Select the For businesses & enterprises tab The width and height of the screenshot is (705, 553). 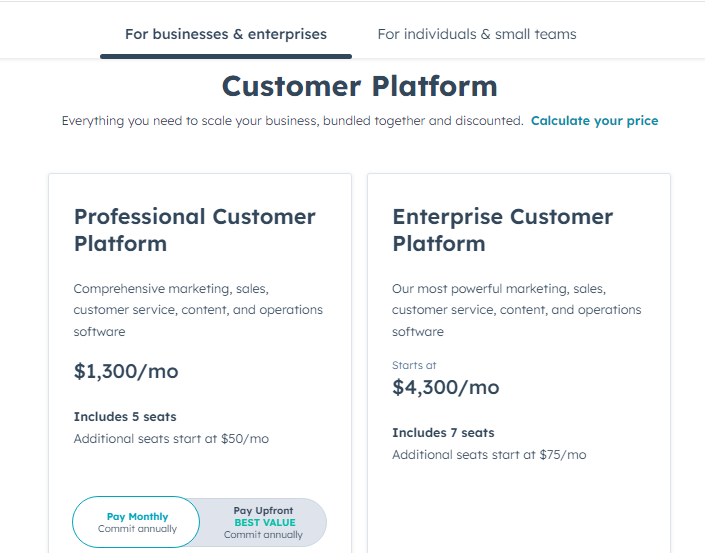[x=226, y=35]
